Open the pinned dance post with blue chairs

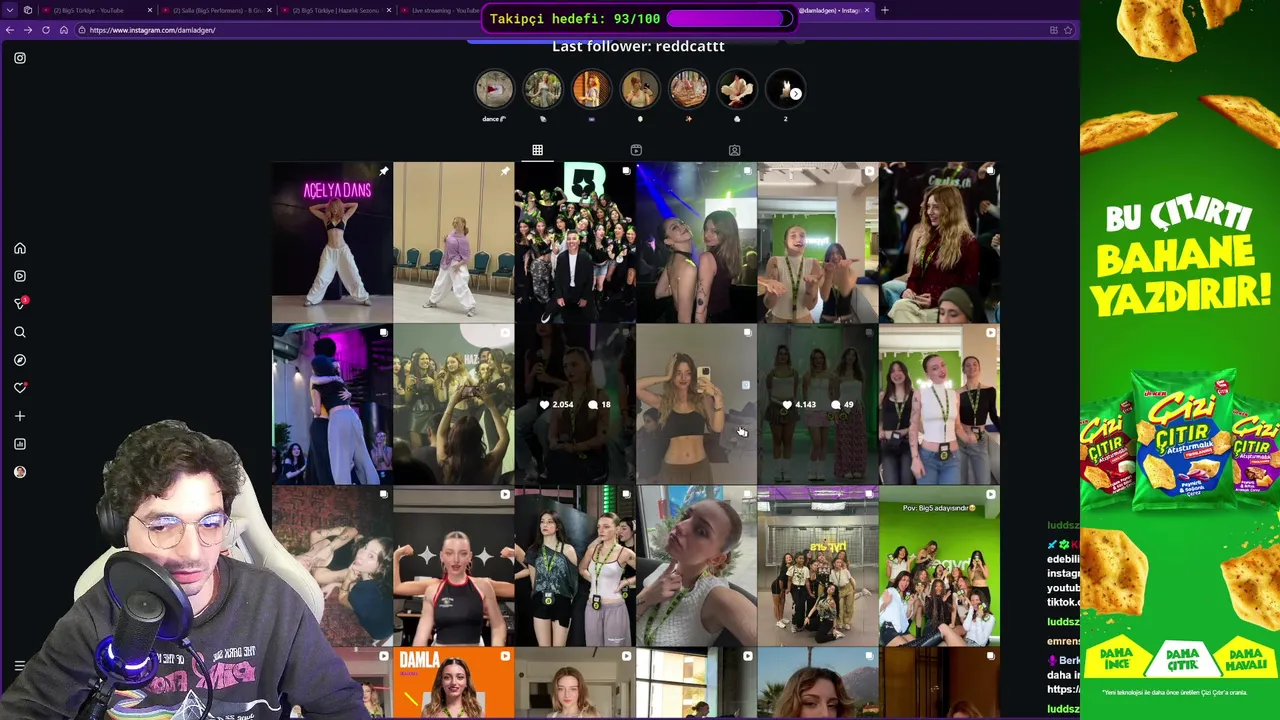(x=454, y=242)
